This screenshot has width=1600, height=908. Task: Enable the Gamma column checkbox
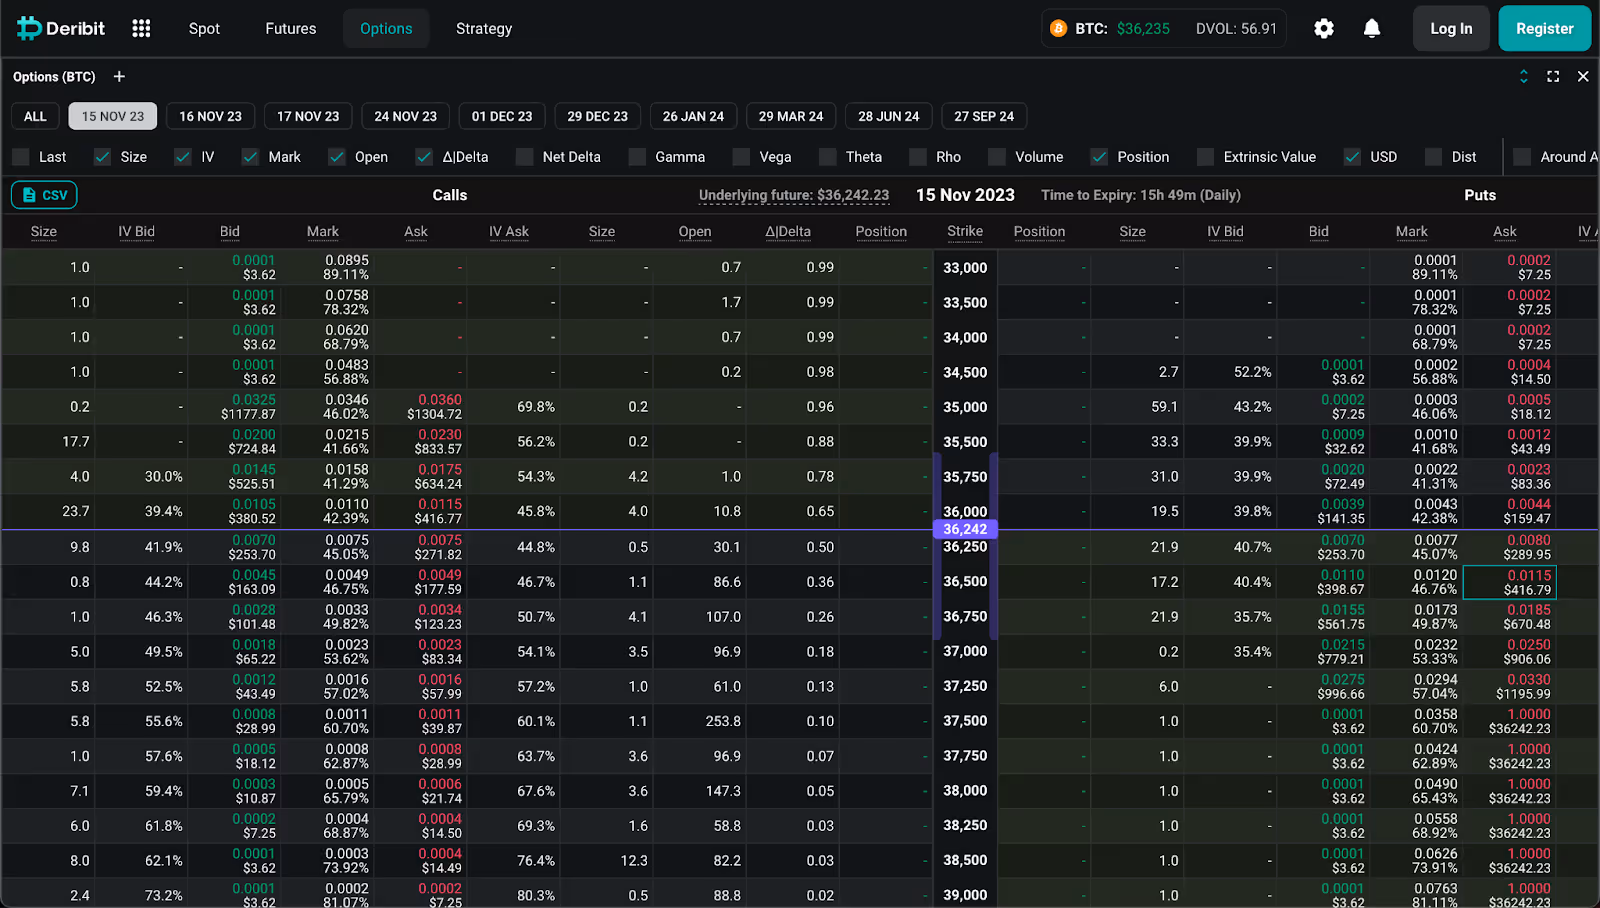(x=637, y=157)
